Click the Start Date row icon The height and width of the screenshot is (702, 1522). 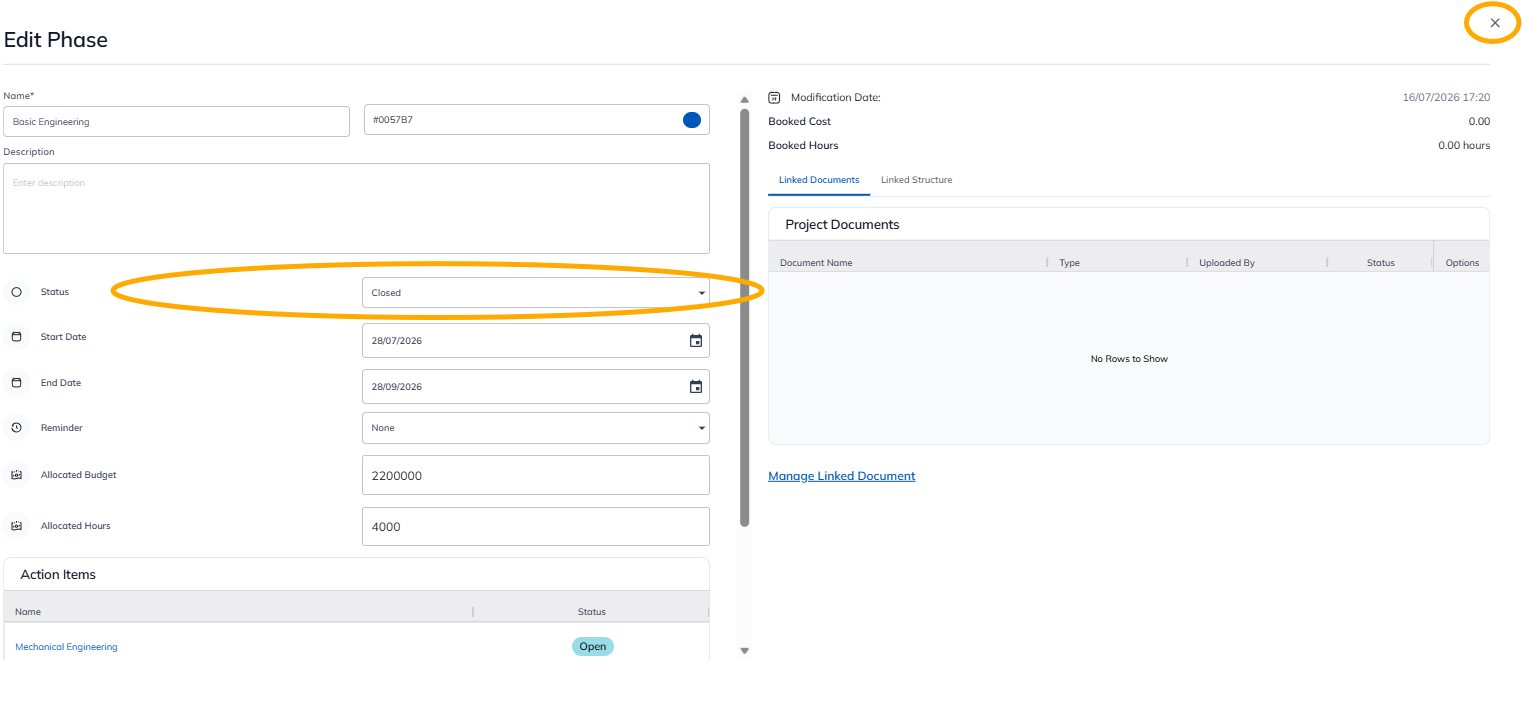[x=16, y=337]
